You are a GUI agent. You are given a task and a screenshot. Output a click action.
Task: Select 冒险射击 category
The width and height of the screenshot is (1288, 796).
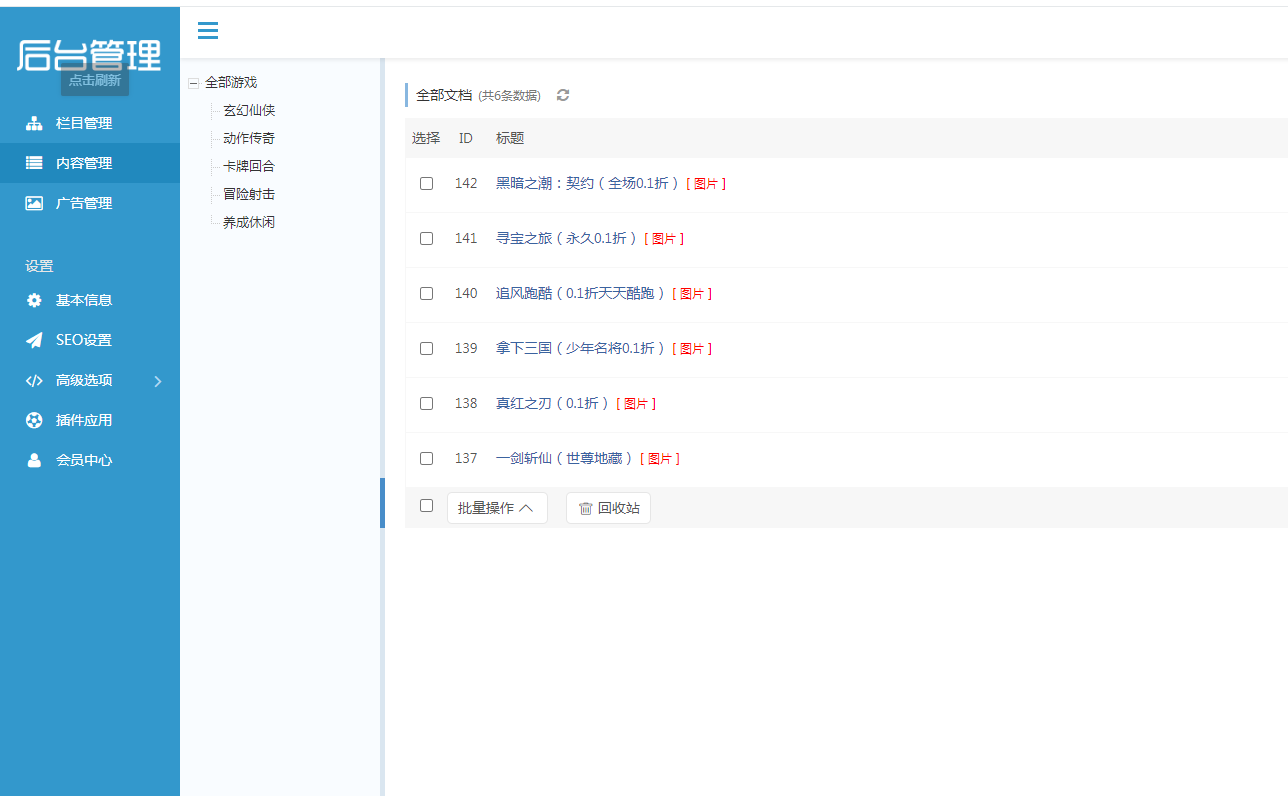tap(249, 194)
